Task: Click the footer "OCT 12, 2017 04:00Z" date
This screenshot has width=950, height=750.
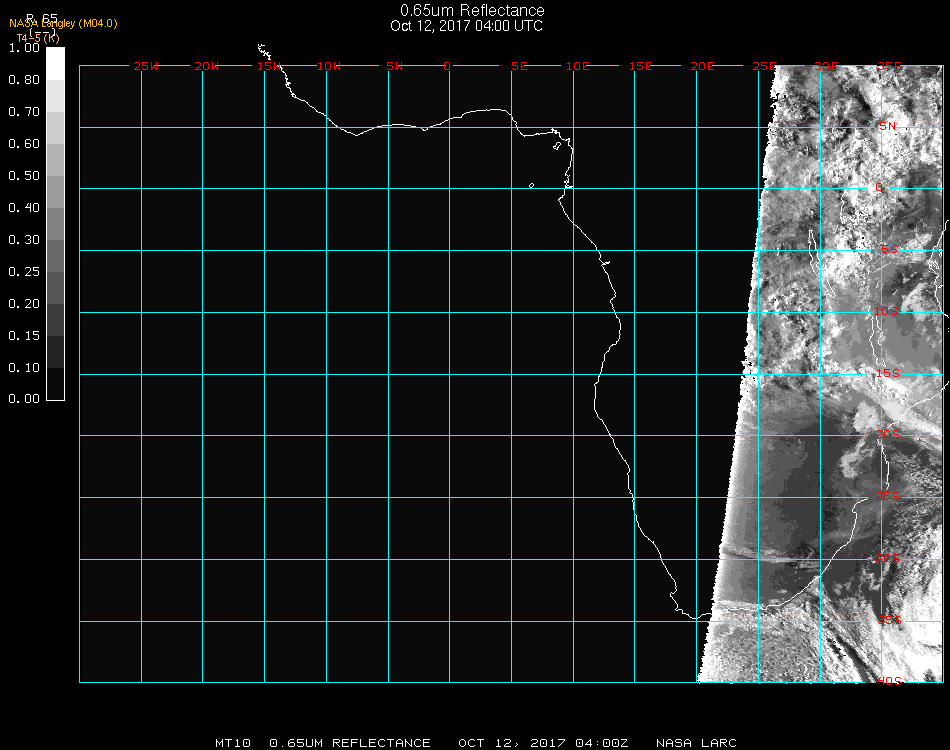Action: (x=543, y=743)
